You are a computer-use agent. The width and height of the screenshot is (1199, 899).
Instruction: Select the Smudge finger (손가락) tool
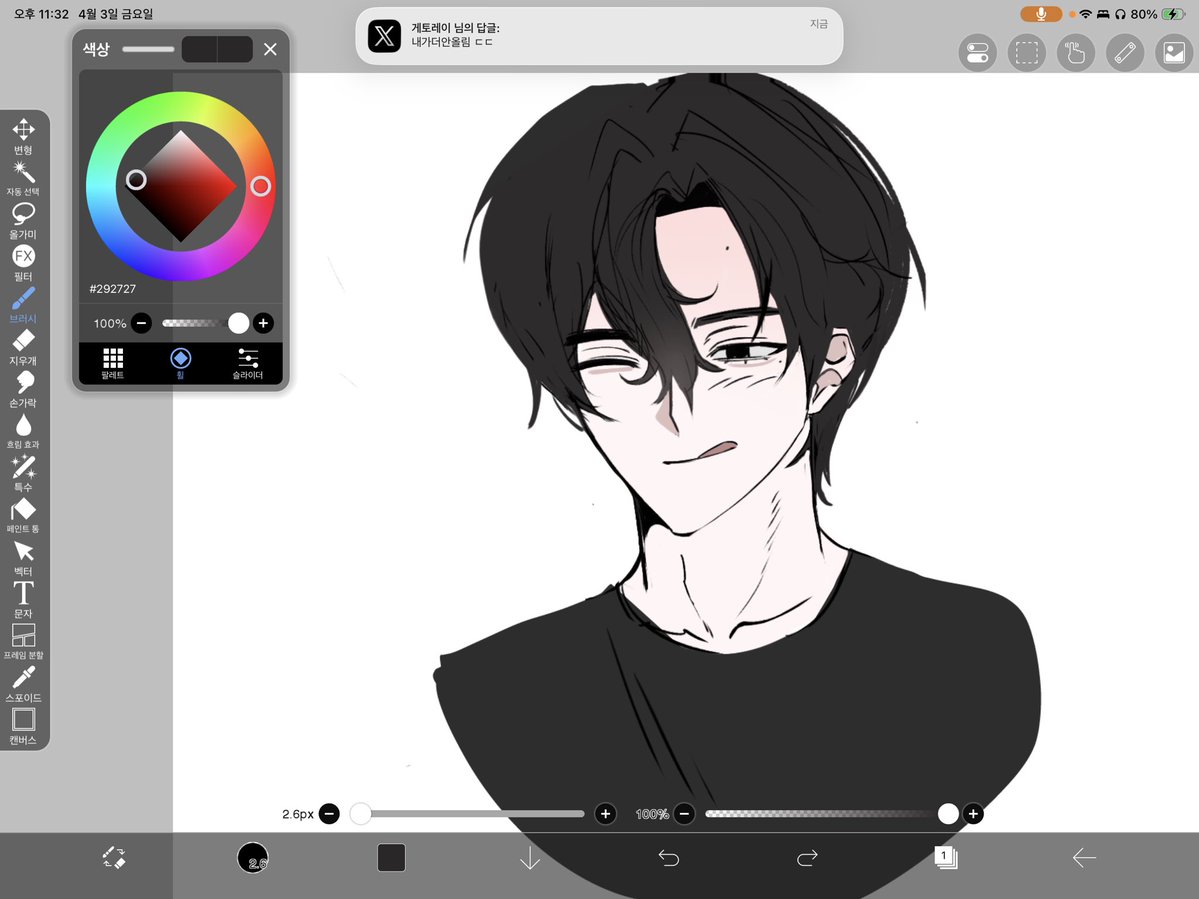pos(23,389)
